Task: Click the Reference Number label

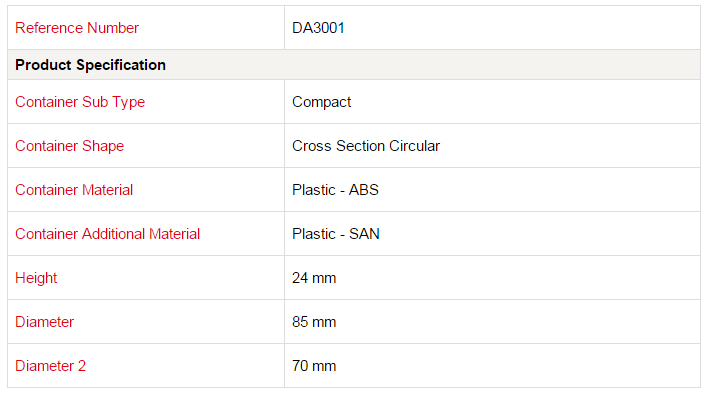Action: point(77,28)
